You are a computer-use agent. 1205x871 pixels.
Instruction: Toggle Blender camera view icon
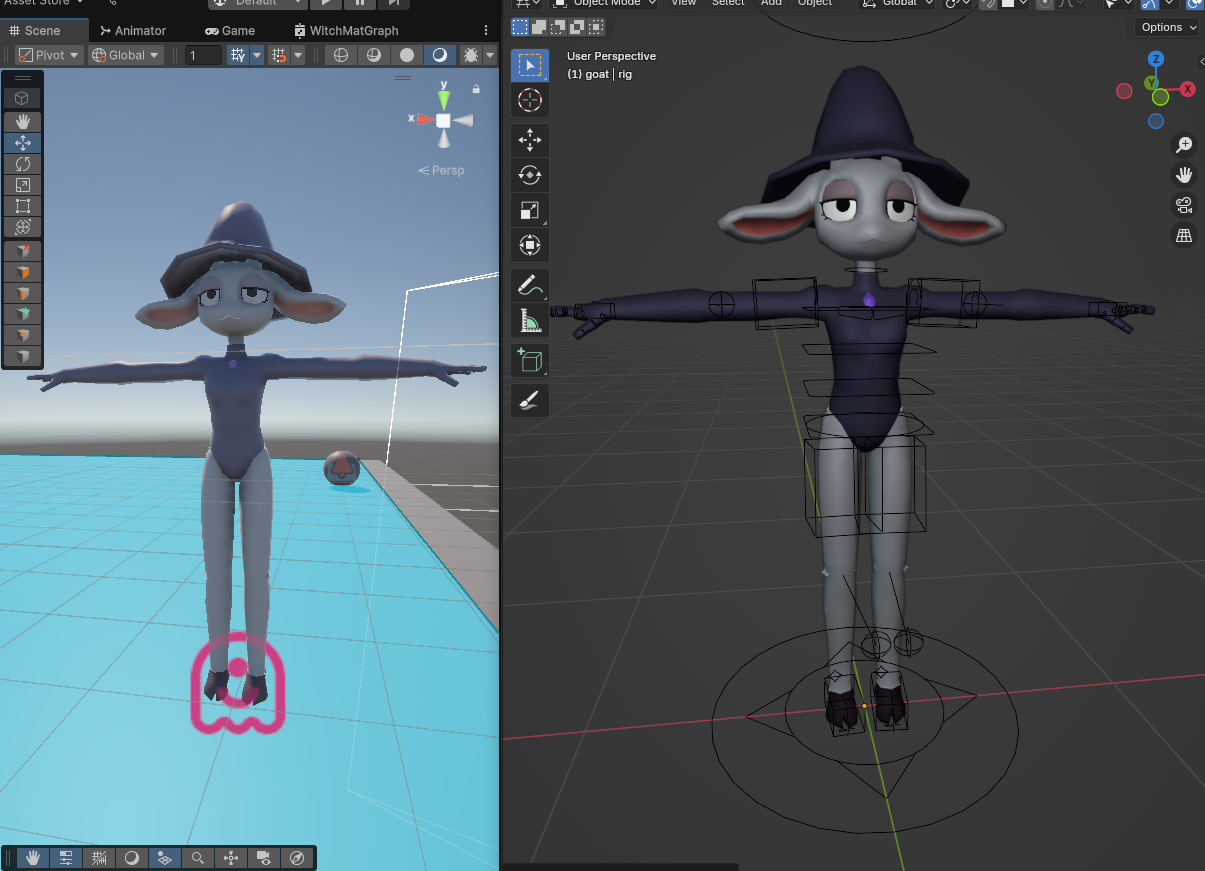[1184, 206]
